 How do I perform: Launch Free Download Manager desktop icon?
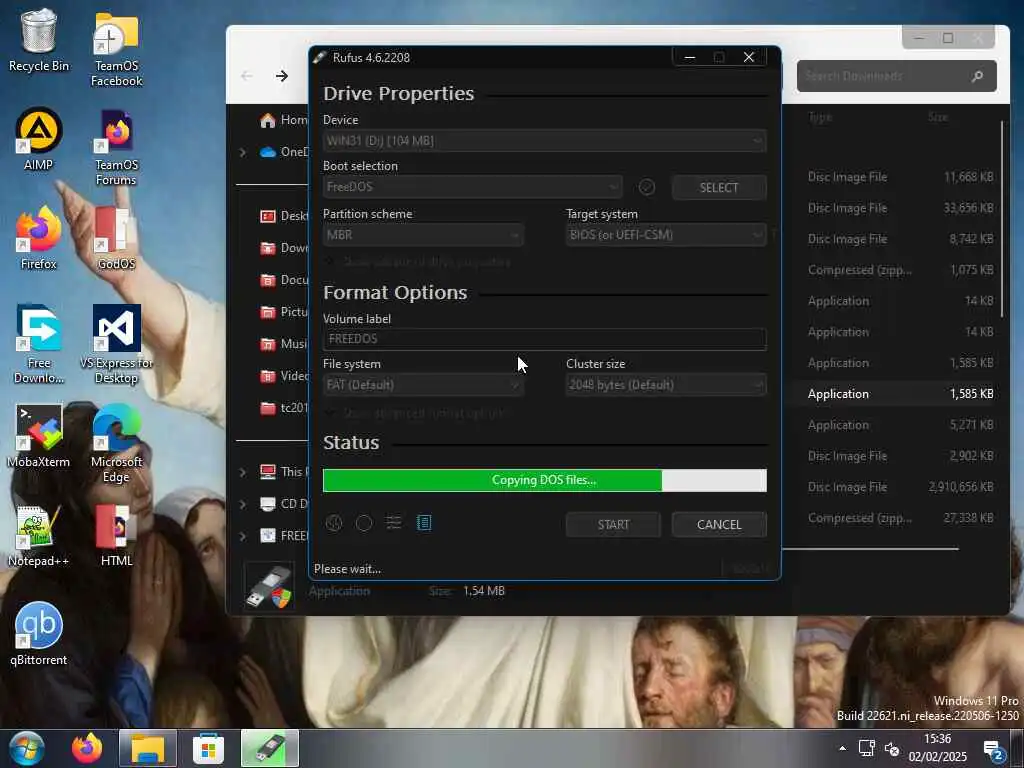coord(39,345)
